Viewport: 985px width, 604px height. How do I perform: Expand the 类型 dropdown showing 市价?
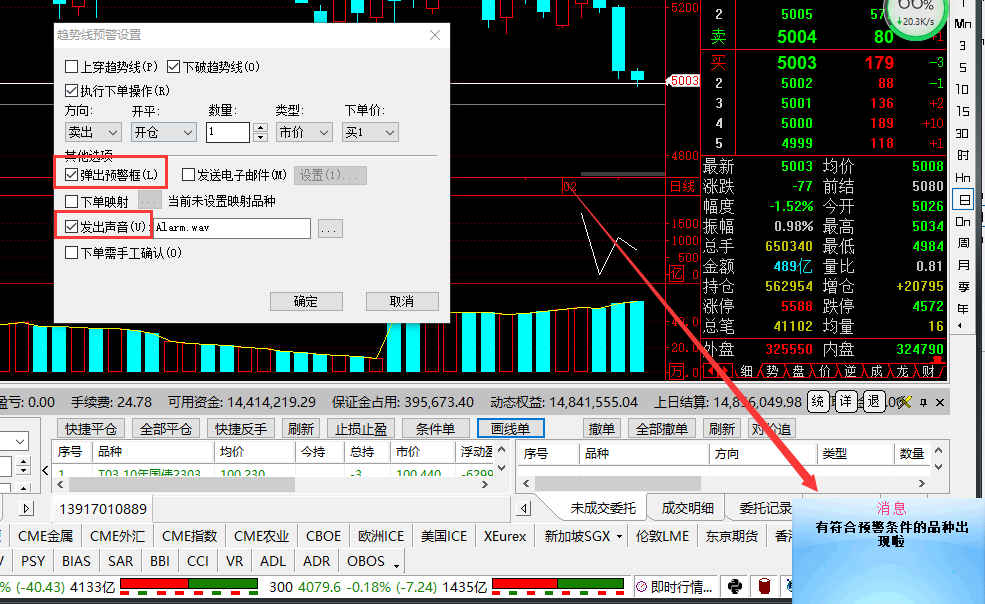[x=304, y=132]
